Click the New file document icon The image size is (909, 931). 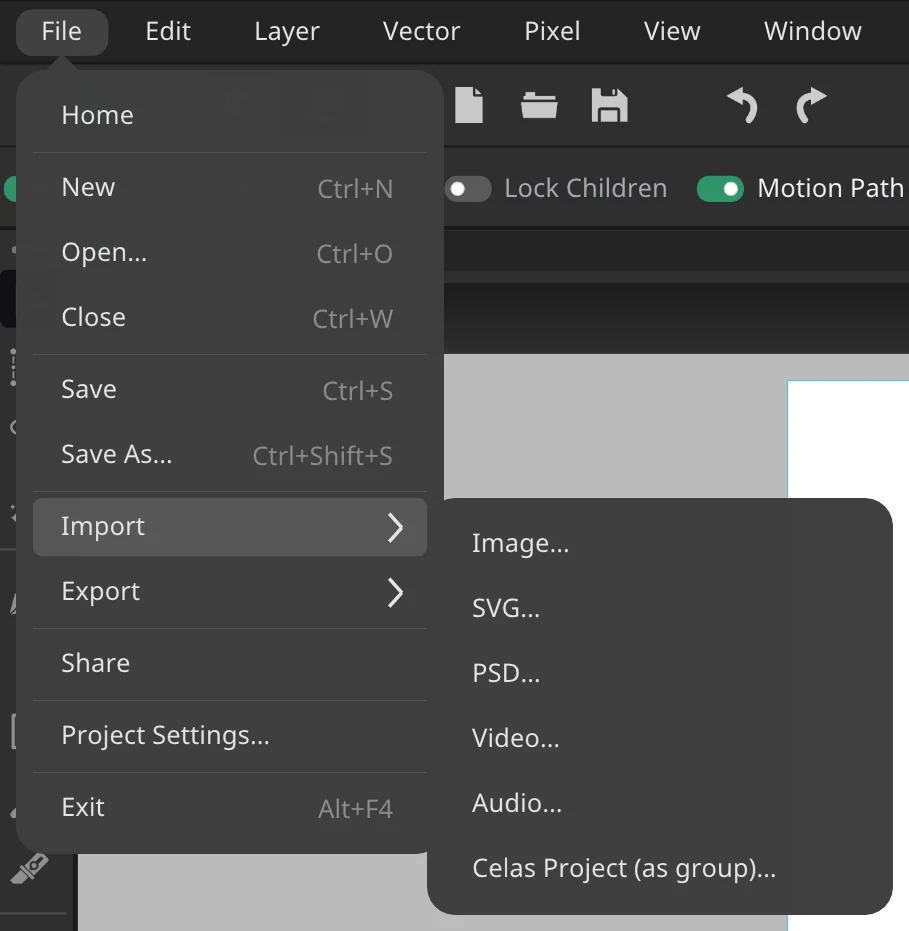coord(468,105)
